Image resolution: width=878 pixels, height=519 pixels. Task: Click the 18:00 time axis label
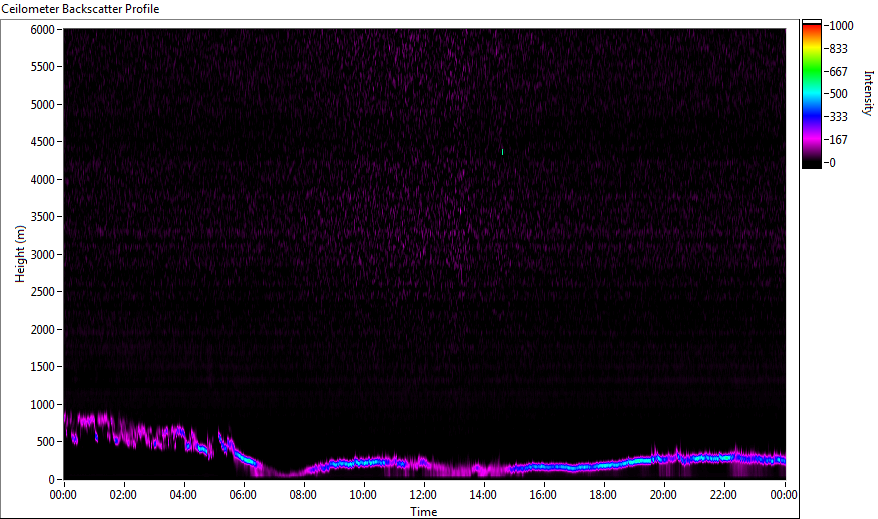[603, 495]
